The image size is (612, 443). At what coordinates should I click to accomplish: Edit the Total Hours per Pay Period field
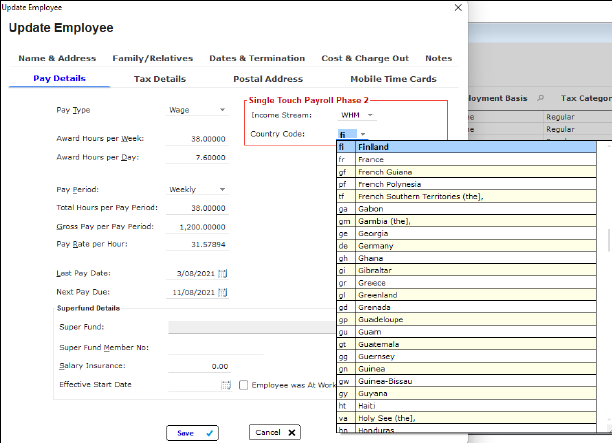(197, 208)
